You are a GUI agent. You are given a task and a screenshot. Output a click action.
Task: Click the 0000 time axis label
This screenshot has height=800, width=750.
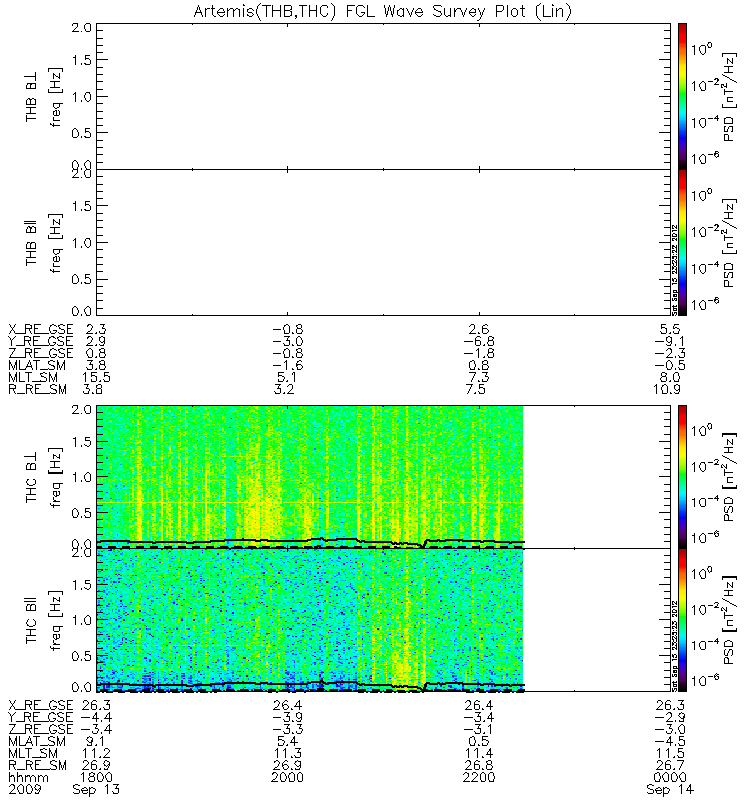pyautogui.click(x=670, y=778)
